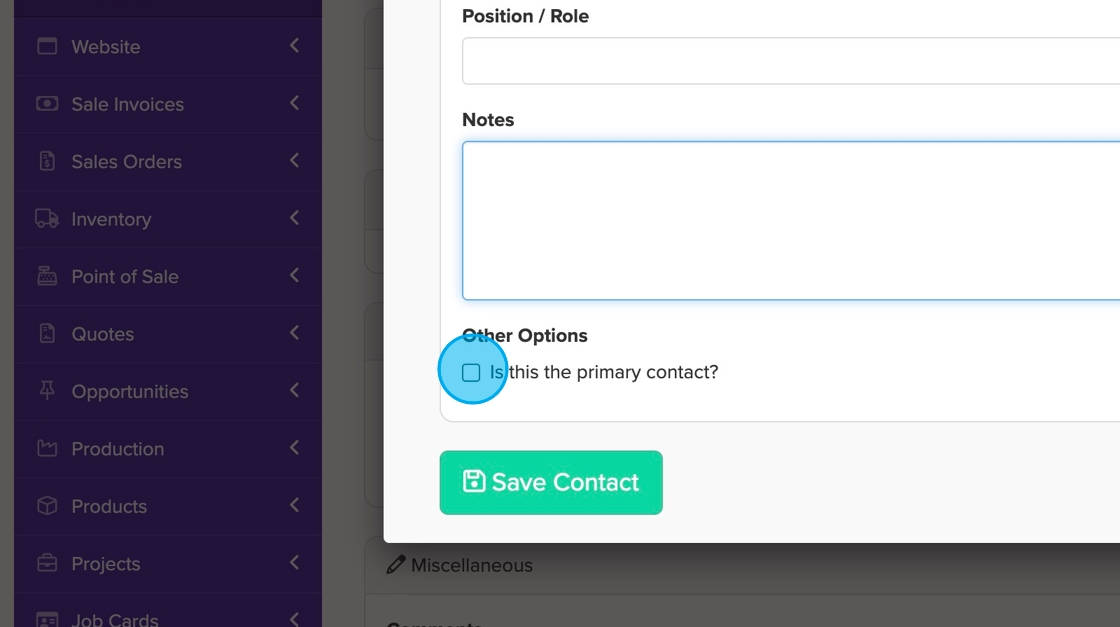Click the Opportunities pin icon
This screenshot has height=627, width=1120.
pos(47,391)
